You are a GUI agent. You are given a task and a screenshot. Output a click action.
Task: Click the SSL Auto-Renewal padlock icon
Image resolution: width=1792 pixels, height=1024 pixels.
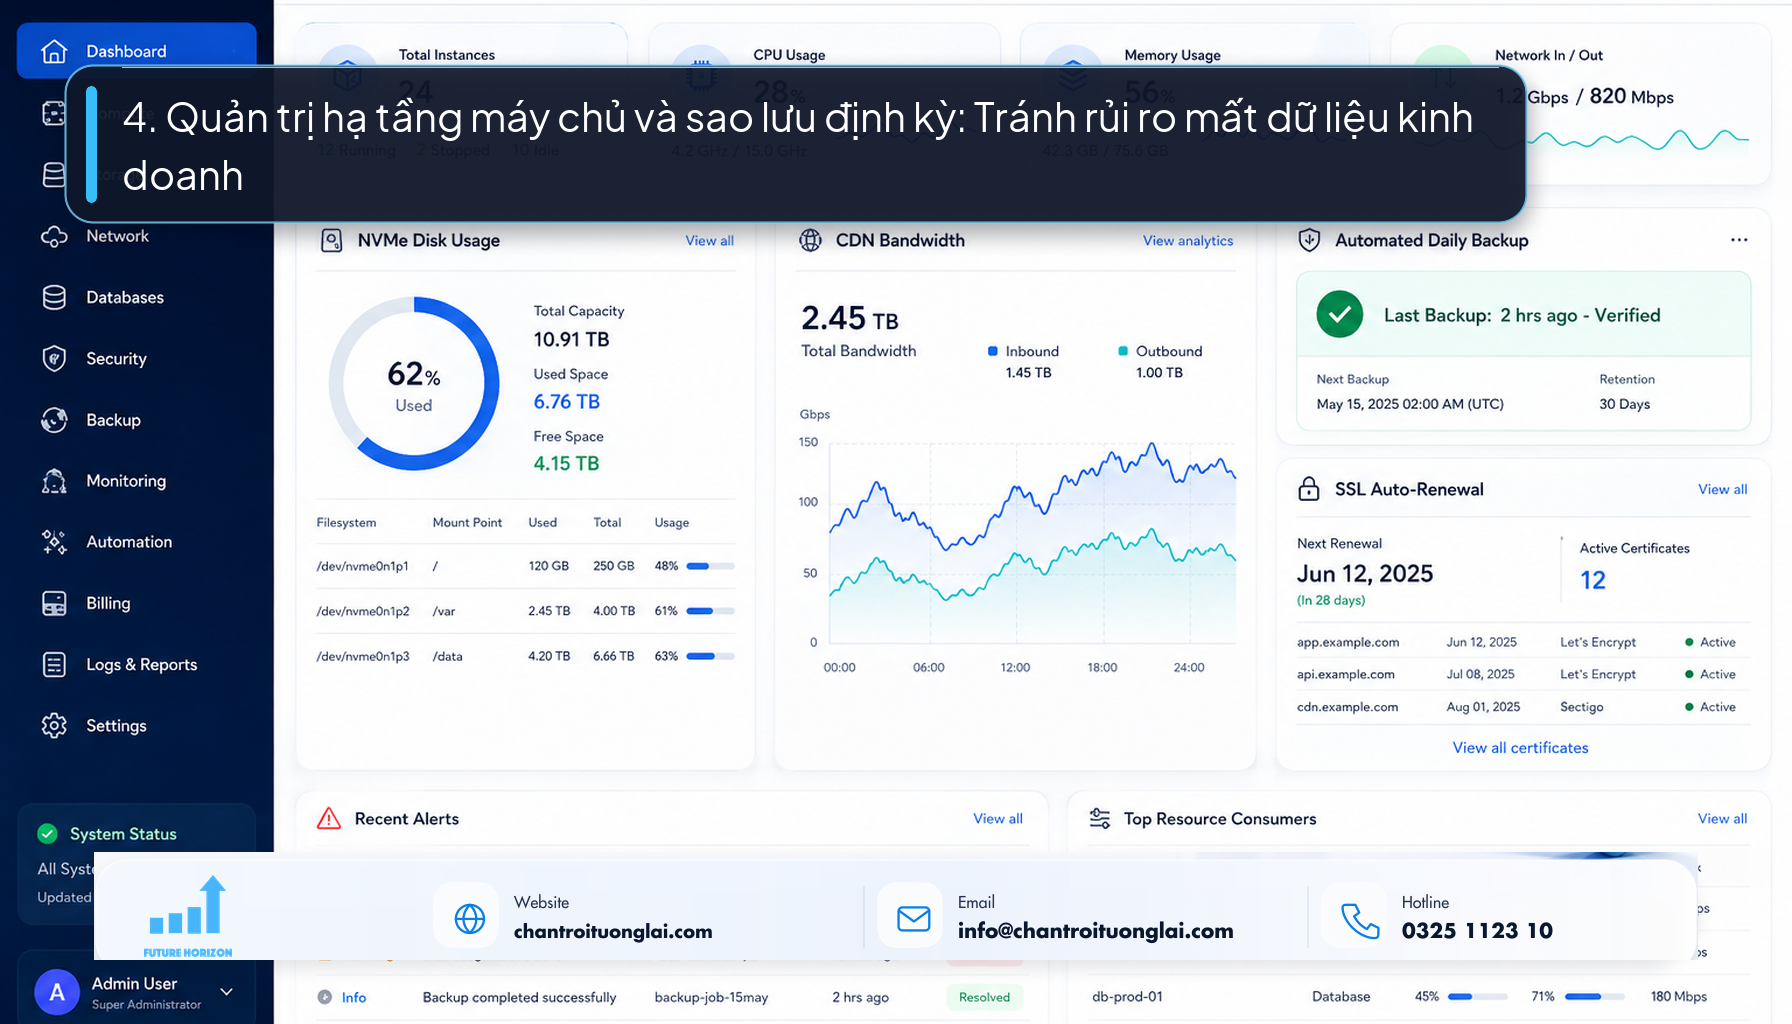[x=1309, y=489]
